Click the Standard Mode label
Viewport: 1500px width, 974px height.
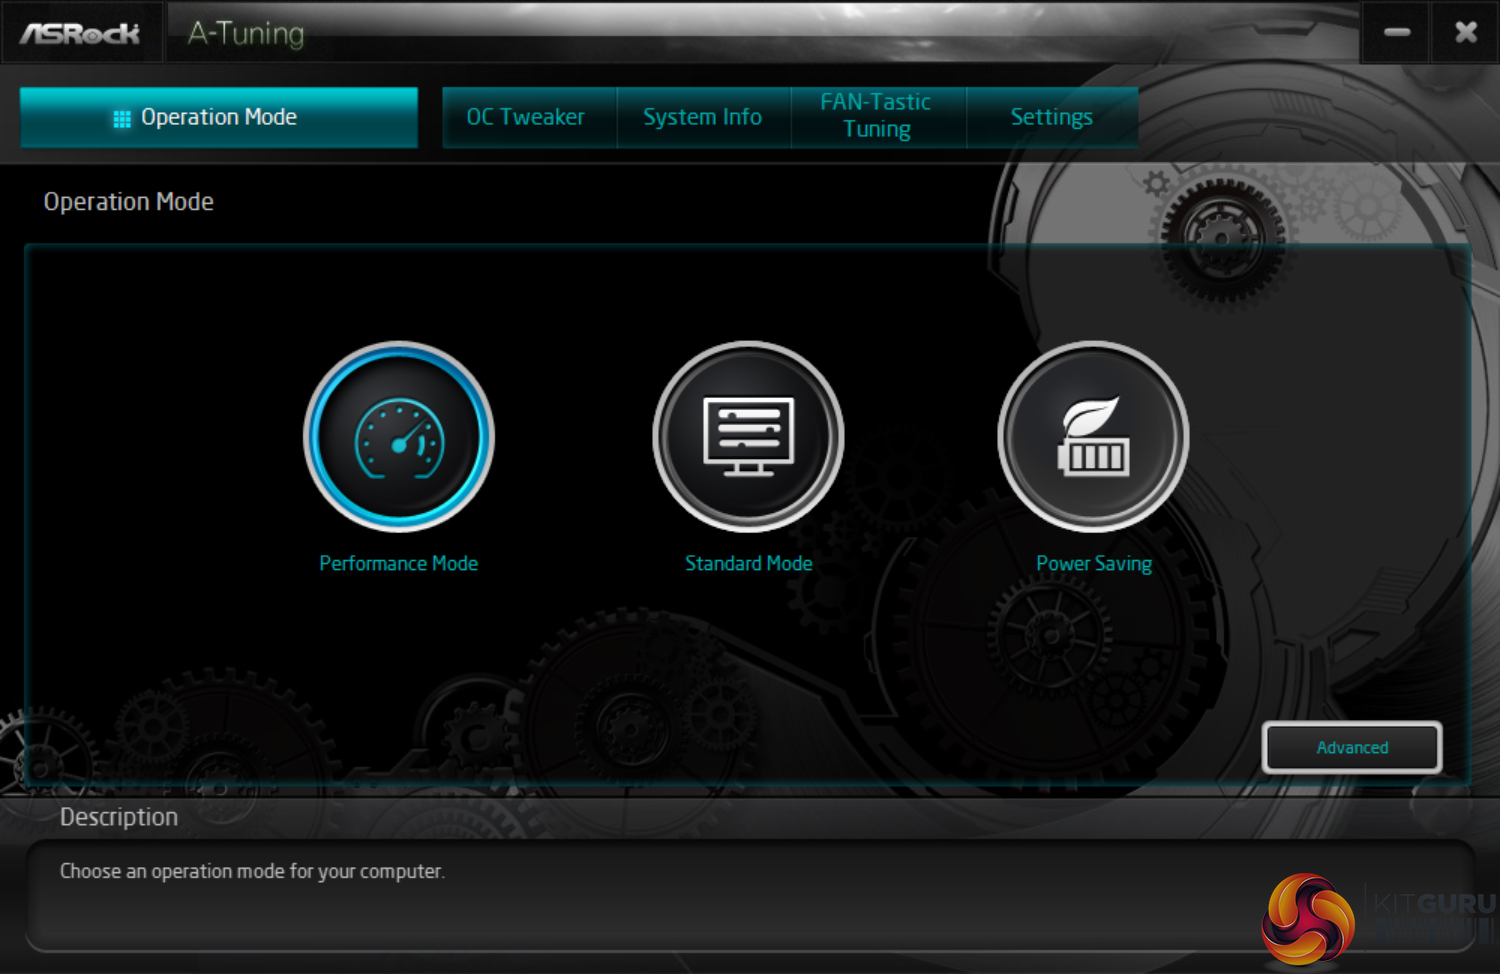click(x=749, y=563)
